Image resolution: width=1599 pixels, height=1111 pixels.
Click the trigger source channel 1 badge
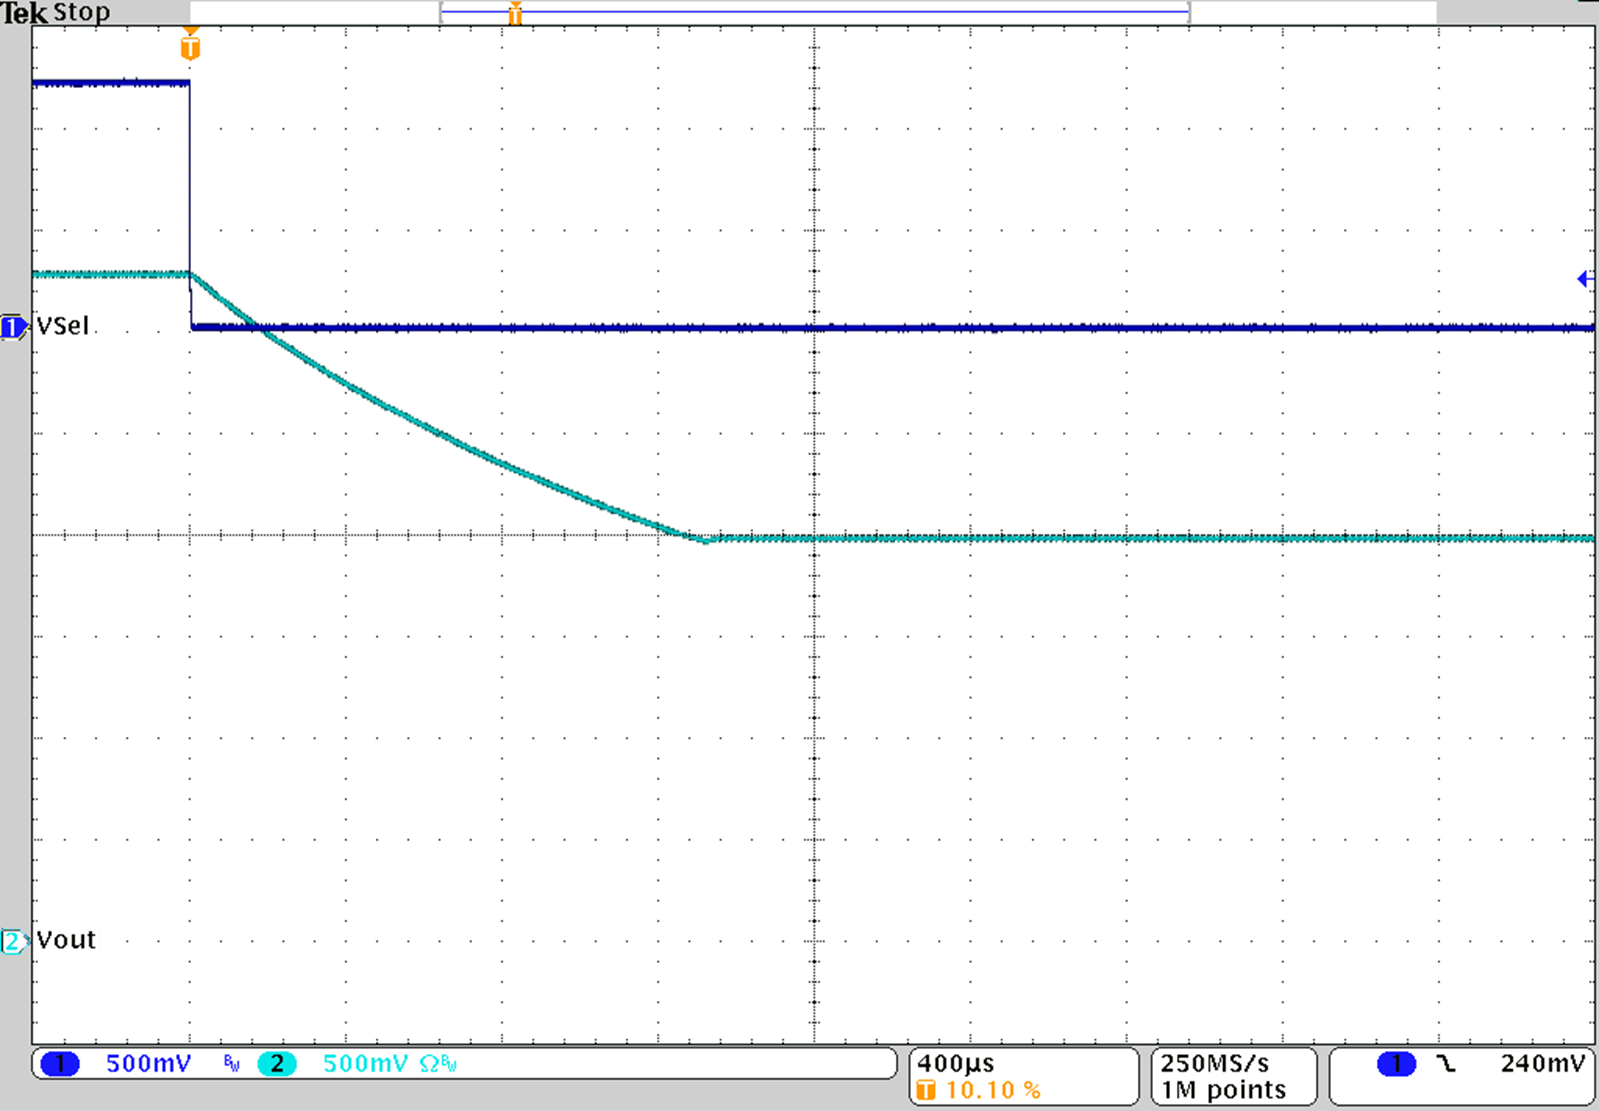pos(1396,1064)
